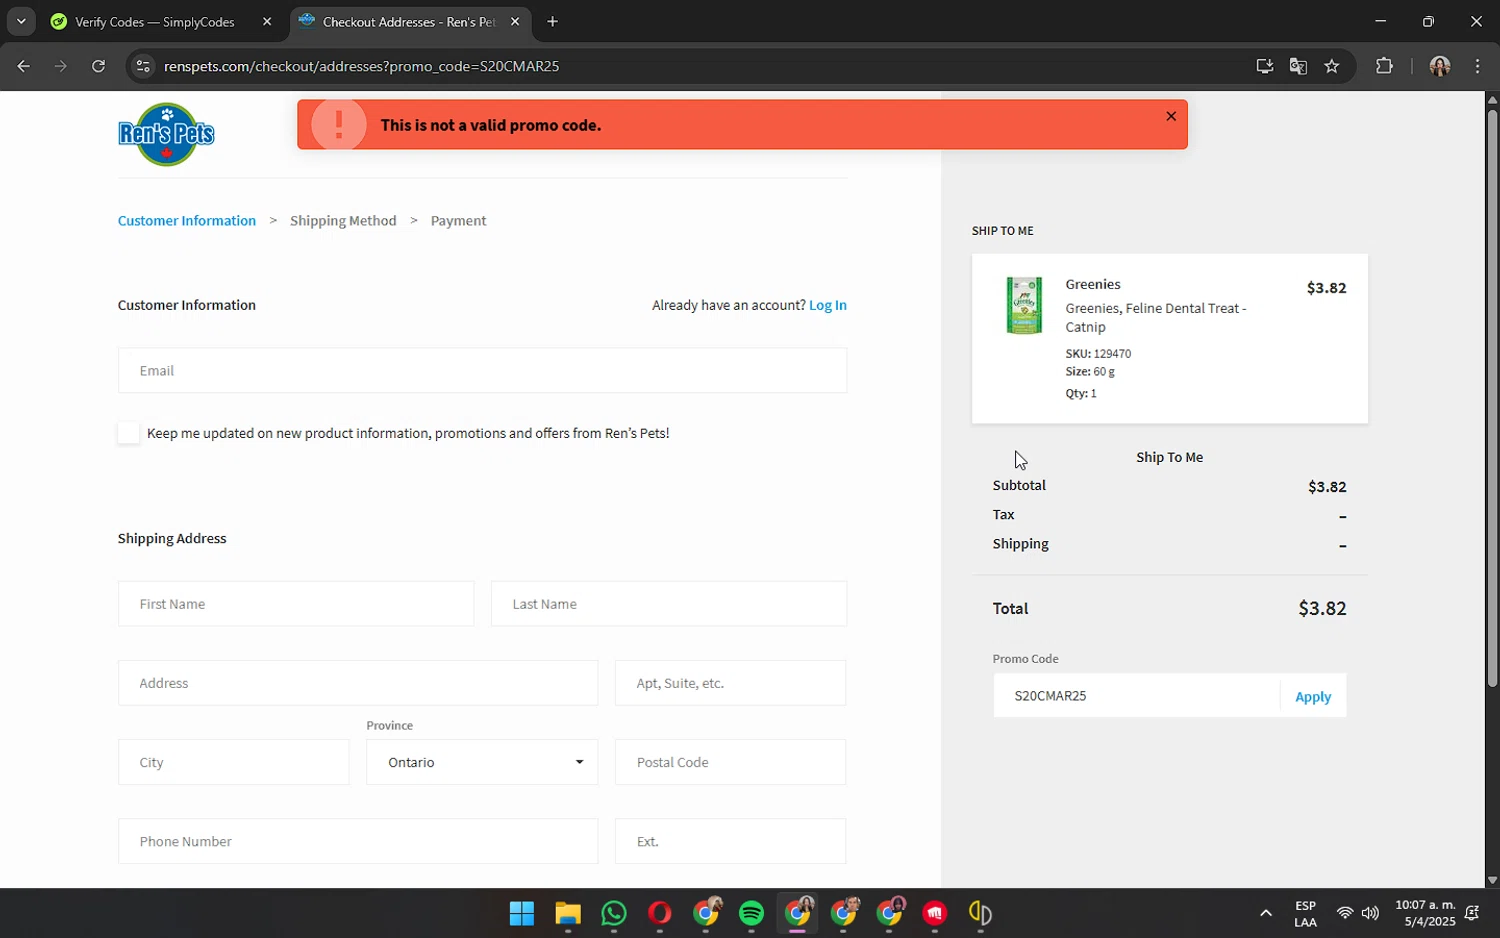Click the Postal Code field
The width and height of the screenshot is (1500, 938).
click(x=730, y=762)
